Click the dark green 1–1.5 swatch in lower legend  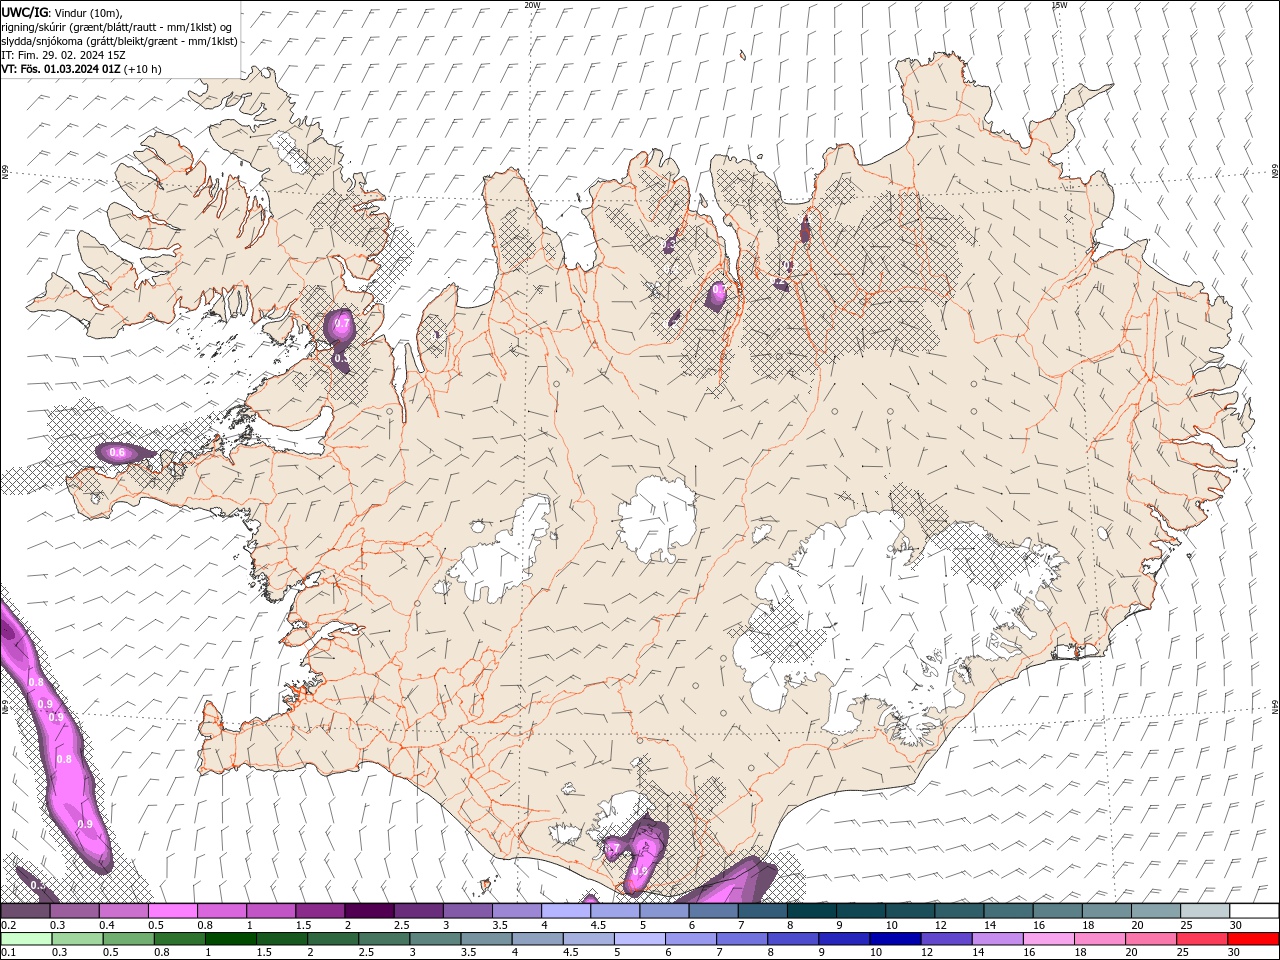point(231,939)
